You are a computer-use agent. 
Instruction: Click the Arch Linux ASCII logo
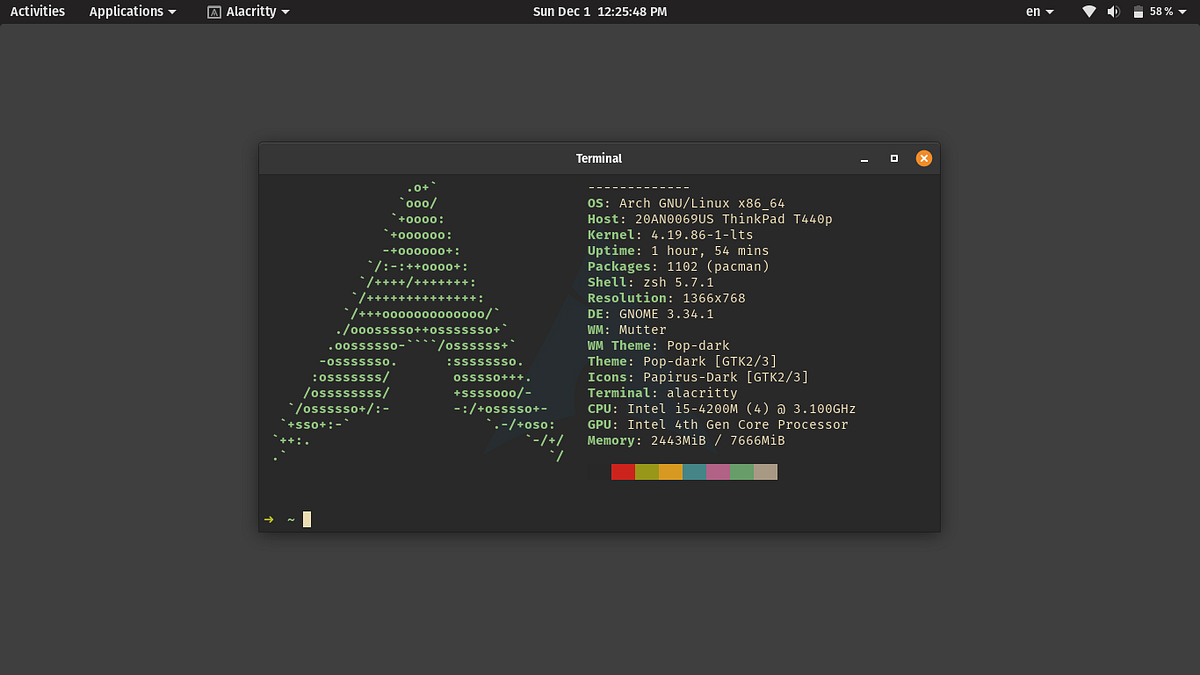point(418,322)
